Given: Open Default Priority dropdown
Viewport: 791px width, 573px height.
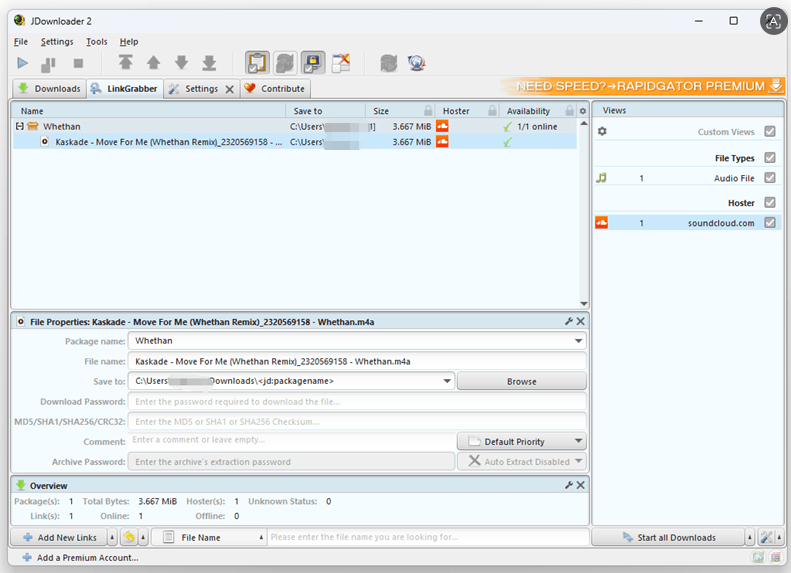Looking at the screenshot, I should click(578, 441).
